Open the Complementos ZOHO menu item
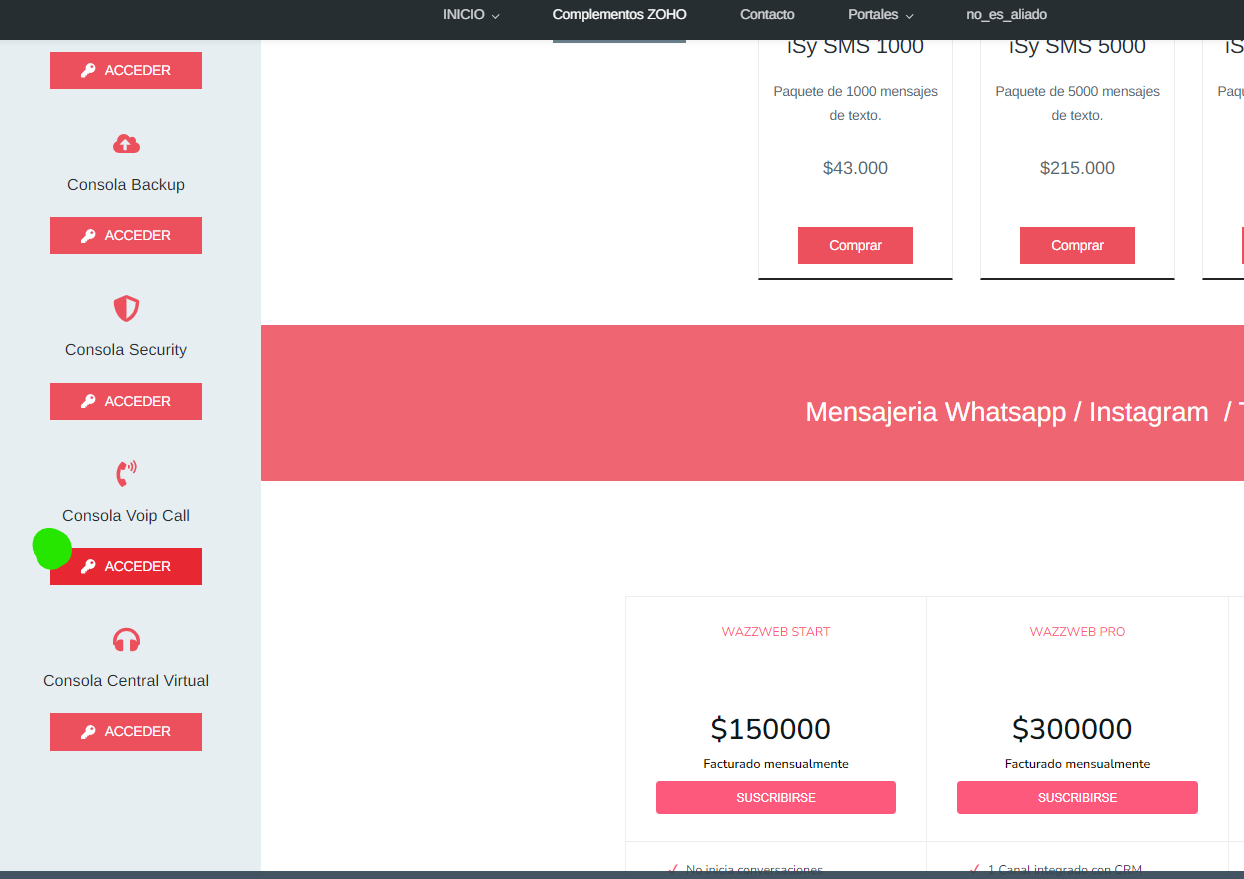The width and height of the screenshot is (1244, 879). point(620,15)
